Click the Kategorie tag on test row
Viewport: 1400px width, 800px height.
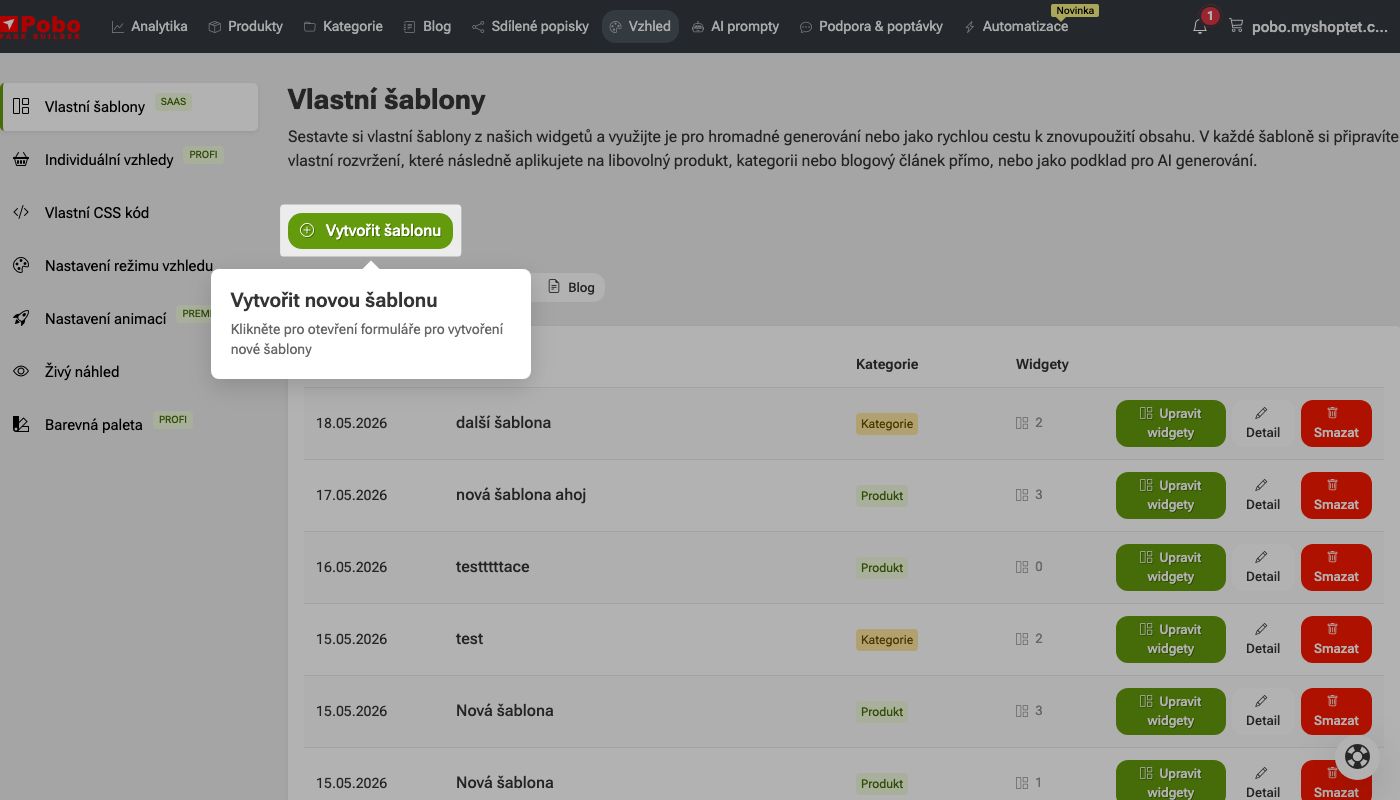coord(886,640)
